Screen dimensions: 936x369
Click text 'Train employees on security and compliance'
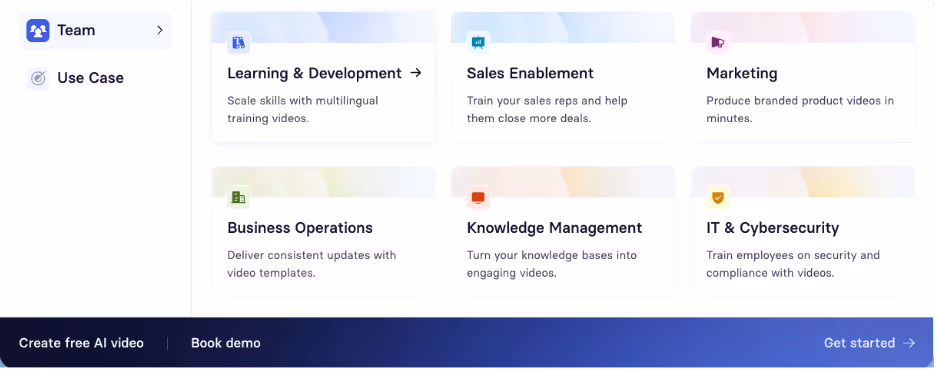pyautogui.click(x=793, y=264)
